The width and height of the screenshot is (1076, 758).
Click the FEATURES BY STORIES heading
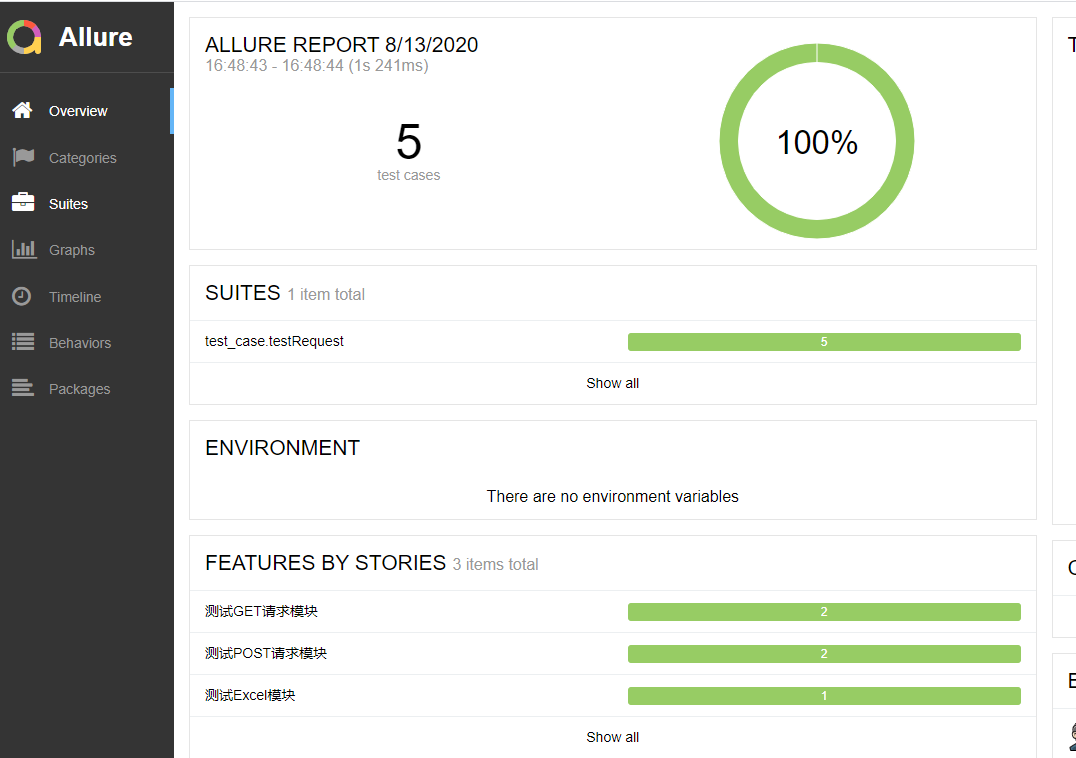click(x=325, y=562)
